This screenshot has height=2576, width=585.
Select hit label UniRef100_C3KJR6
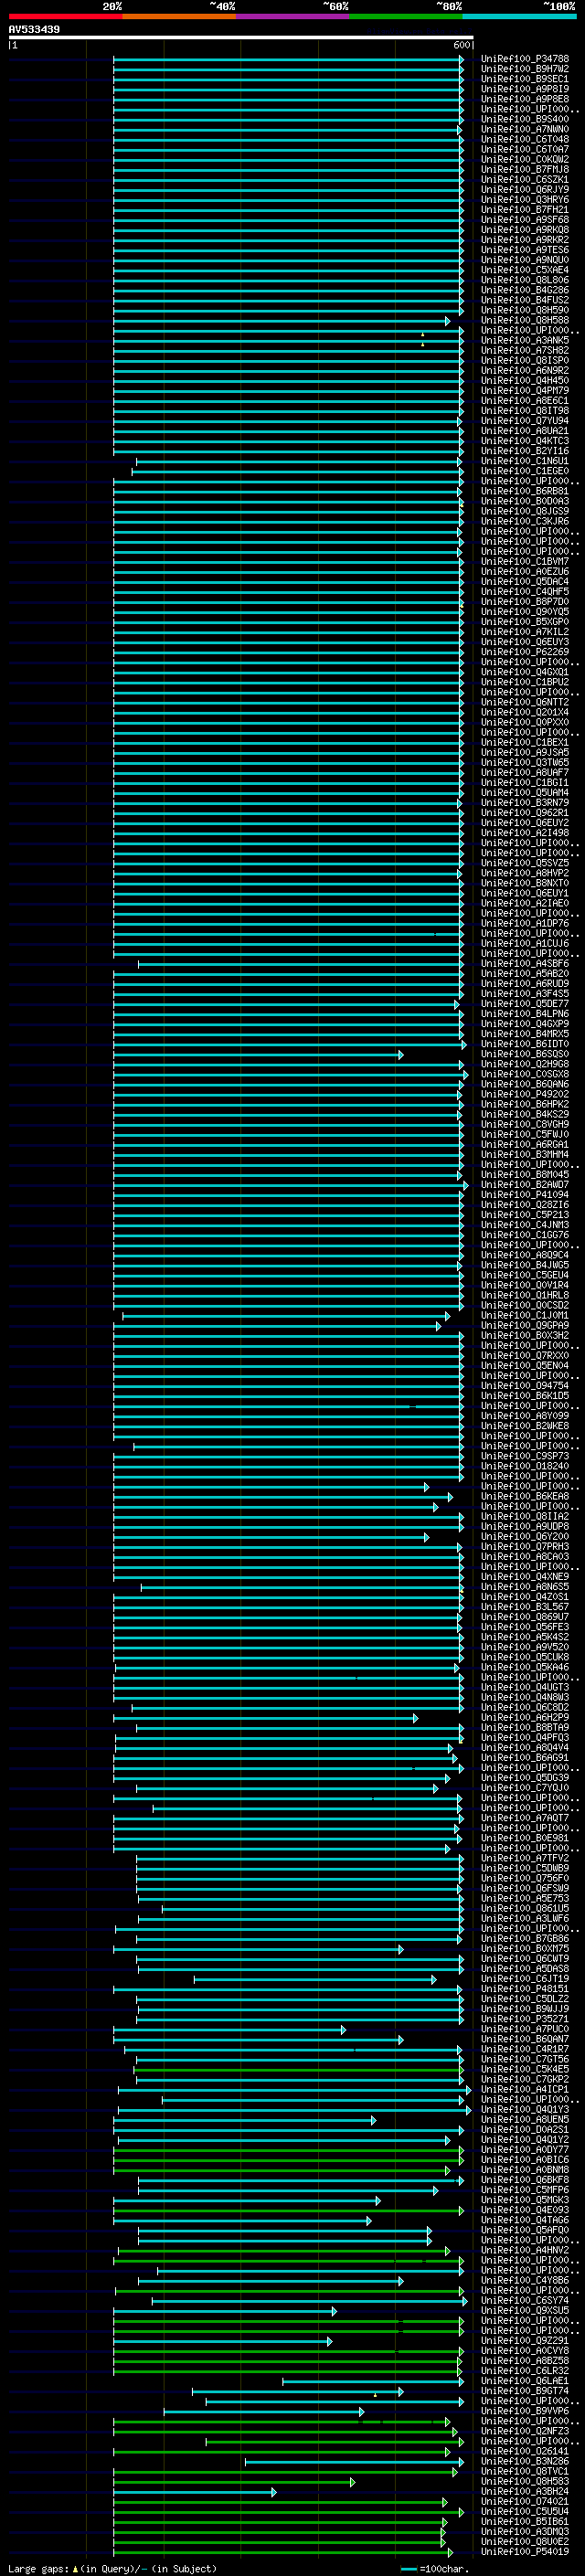[525, 521]
